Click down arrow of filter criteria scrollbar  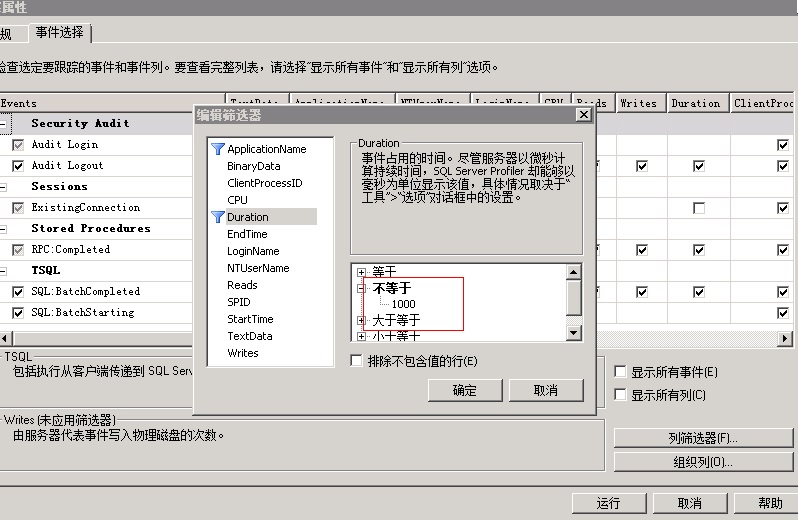coord(574,333)
